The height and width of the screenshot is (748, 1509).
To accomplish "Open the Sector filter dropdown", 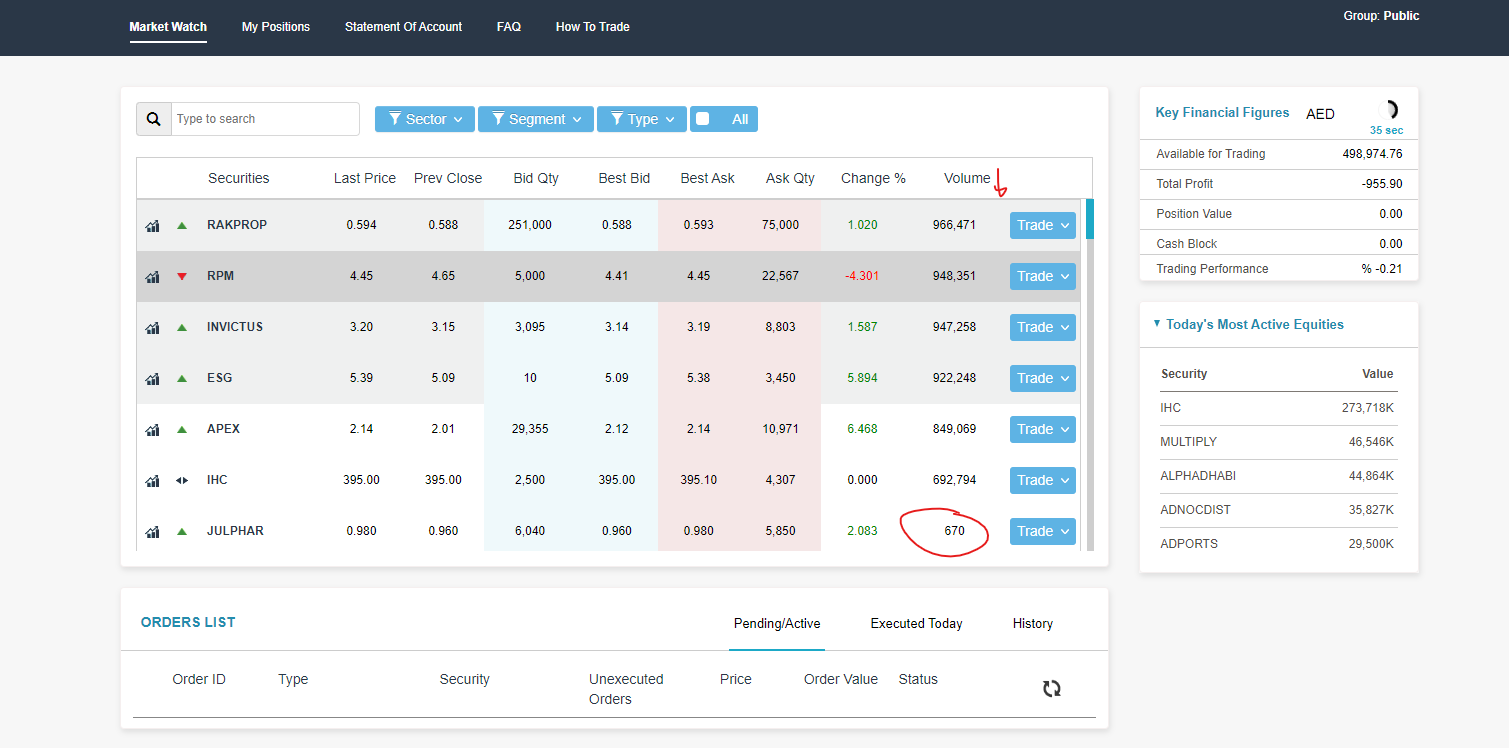I will tap(425, 118).
